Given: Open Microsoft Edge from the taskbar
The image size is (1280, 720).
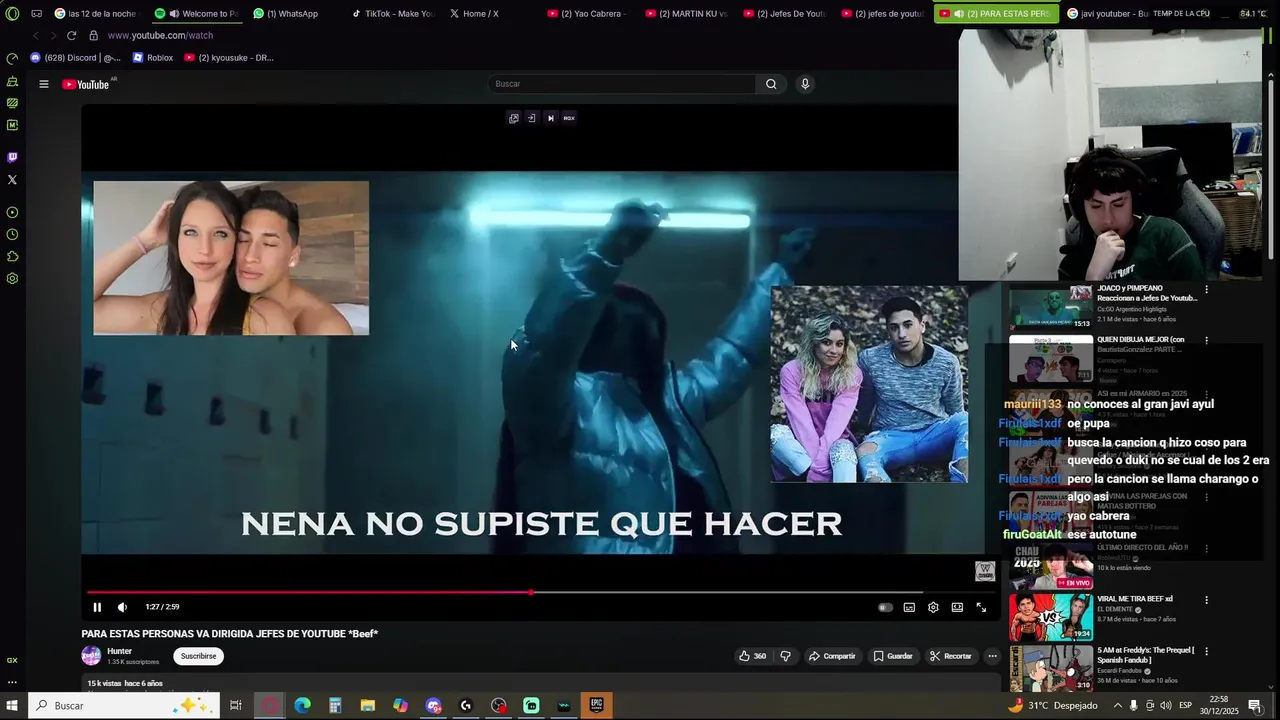Looking at the screenshot, I should (x=302, y=706).
